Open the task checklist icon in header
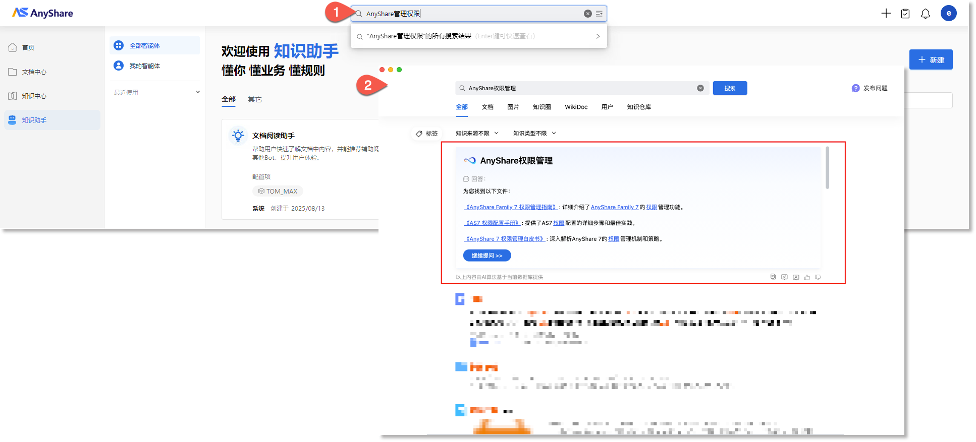The width and height of the screenshot is (976, 442). point(906,14)
